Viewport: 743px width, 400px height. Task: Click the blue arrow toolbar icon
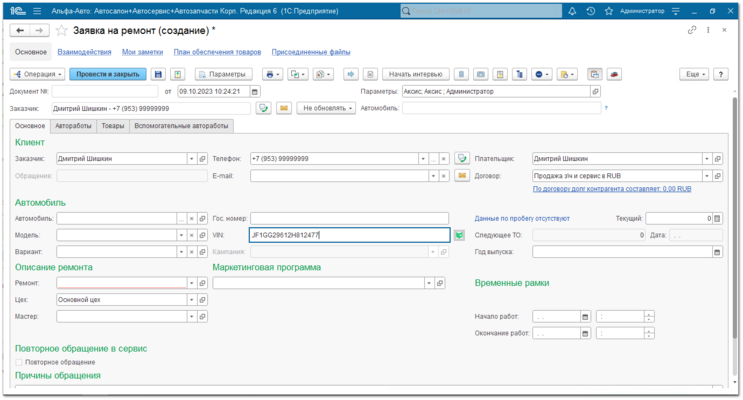(351, 74)
